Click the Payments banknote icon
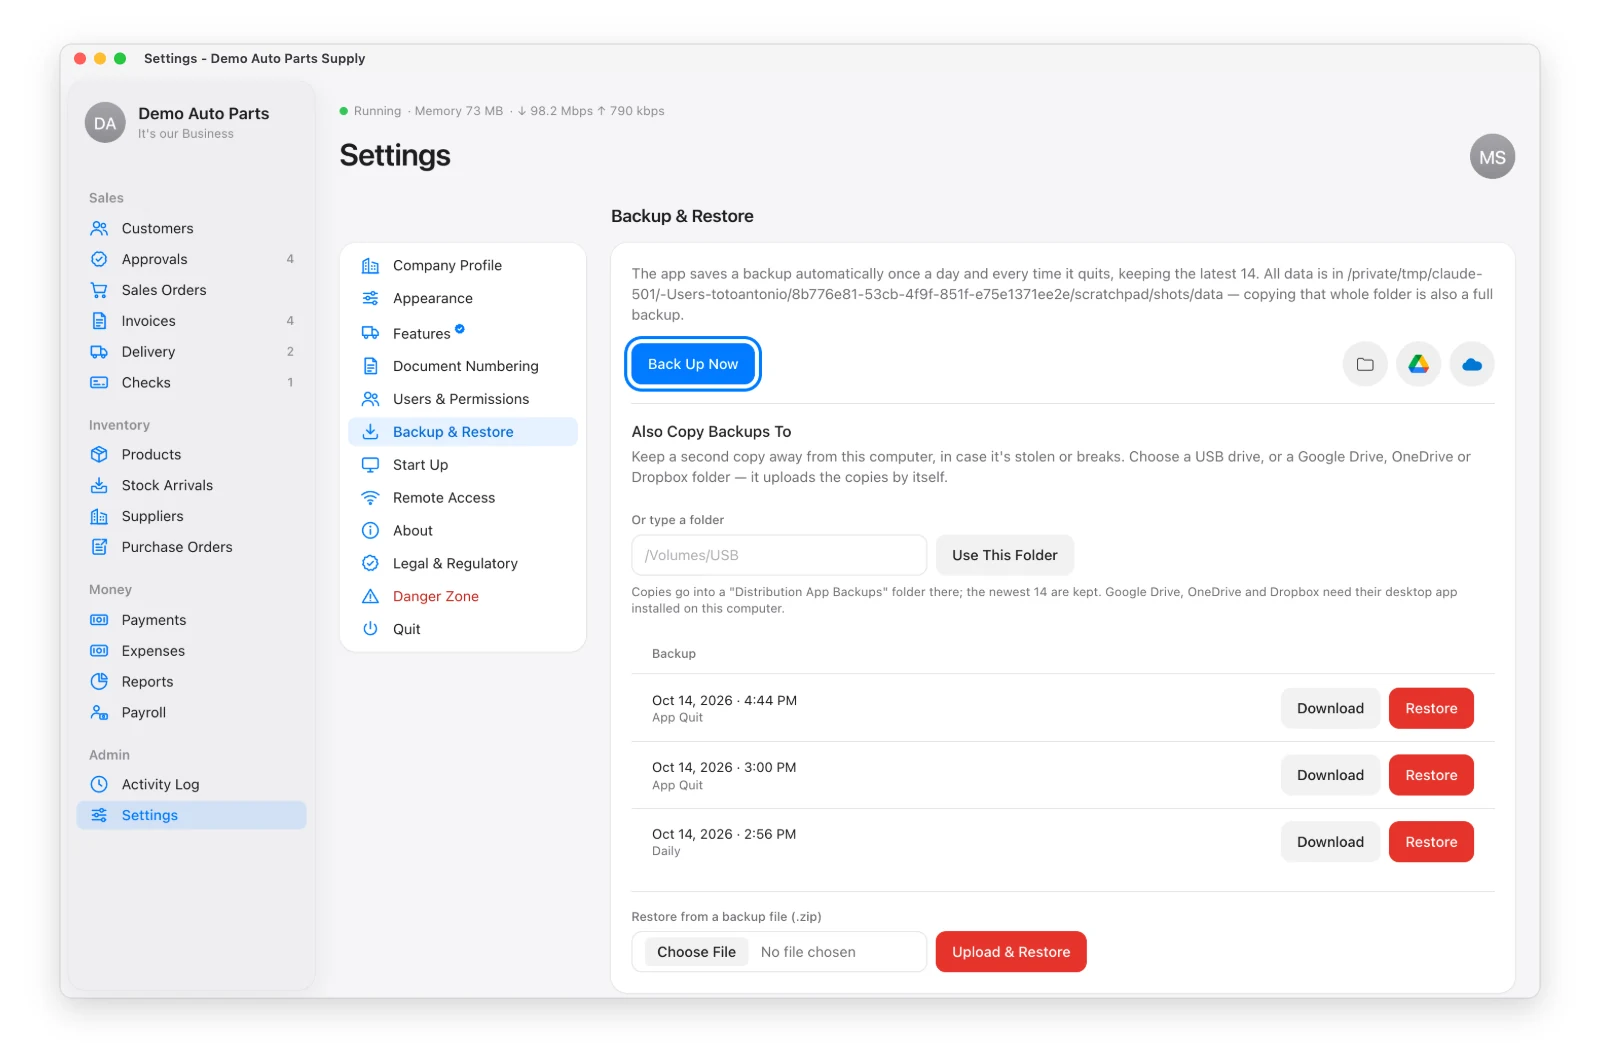1600x1043 pixels. tap(99, 620)
